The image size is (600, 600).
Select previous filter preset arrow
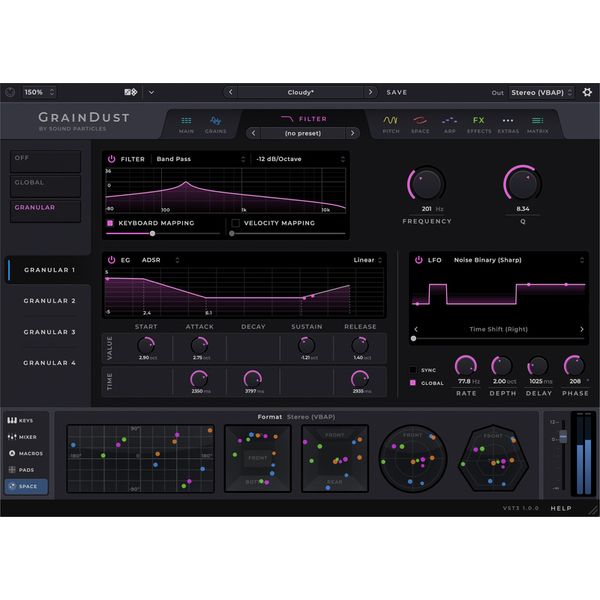coord(253,133)
